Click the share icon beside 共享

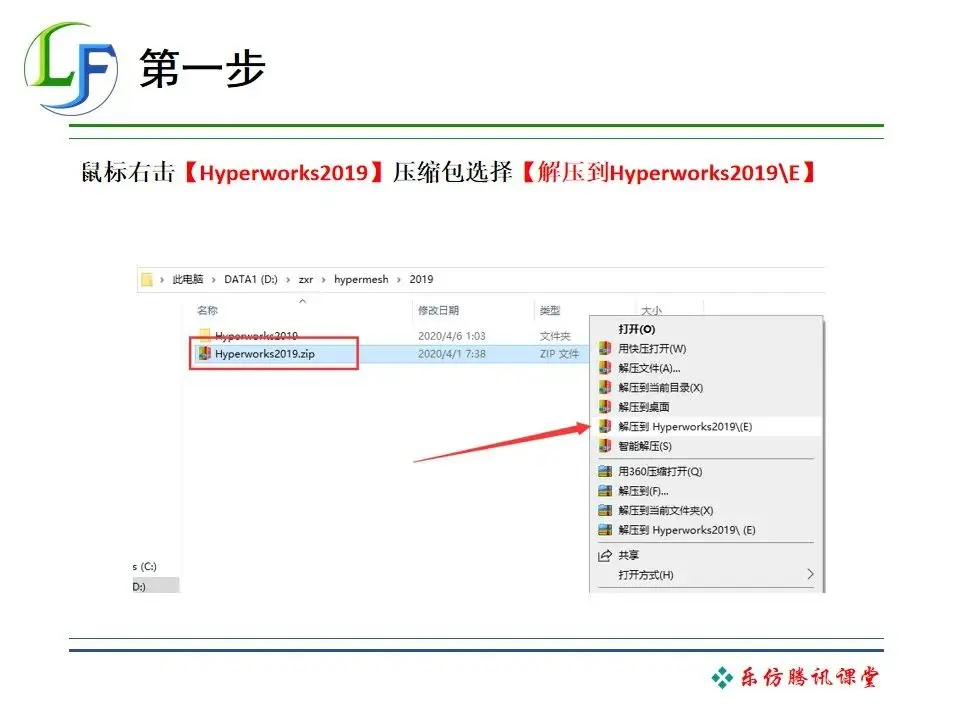[x=605, y=555]
